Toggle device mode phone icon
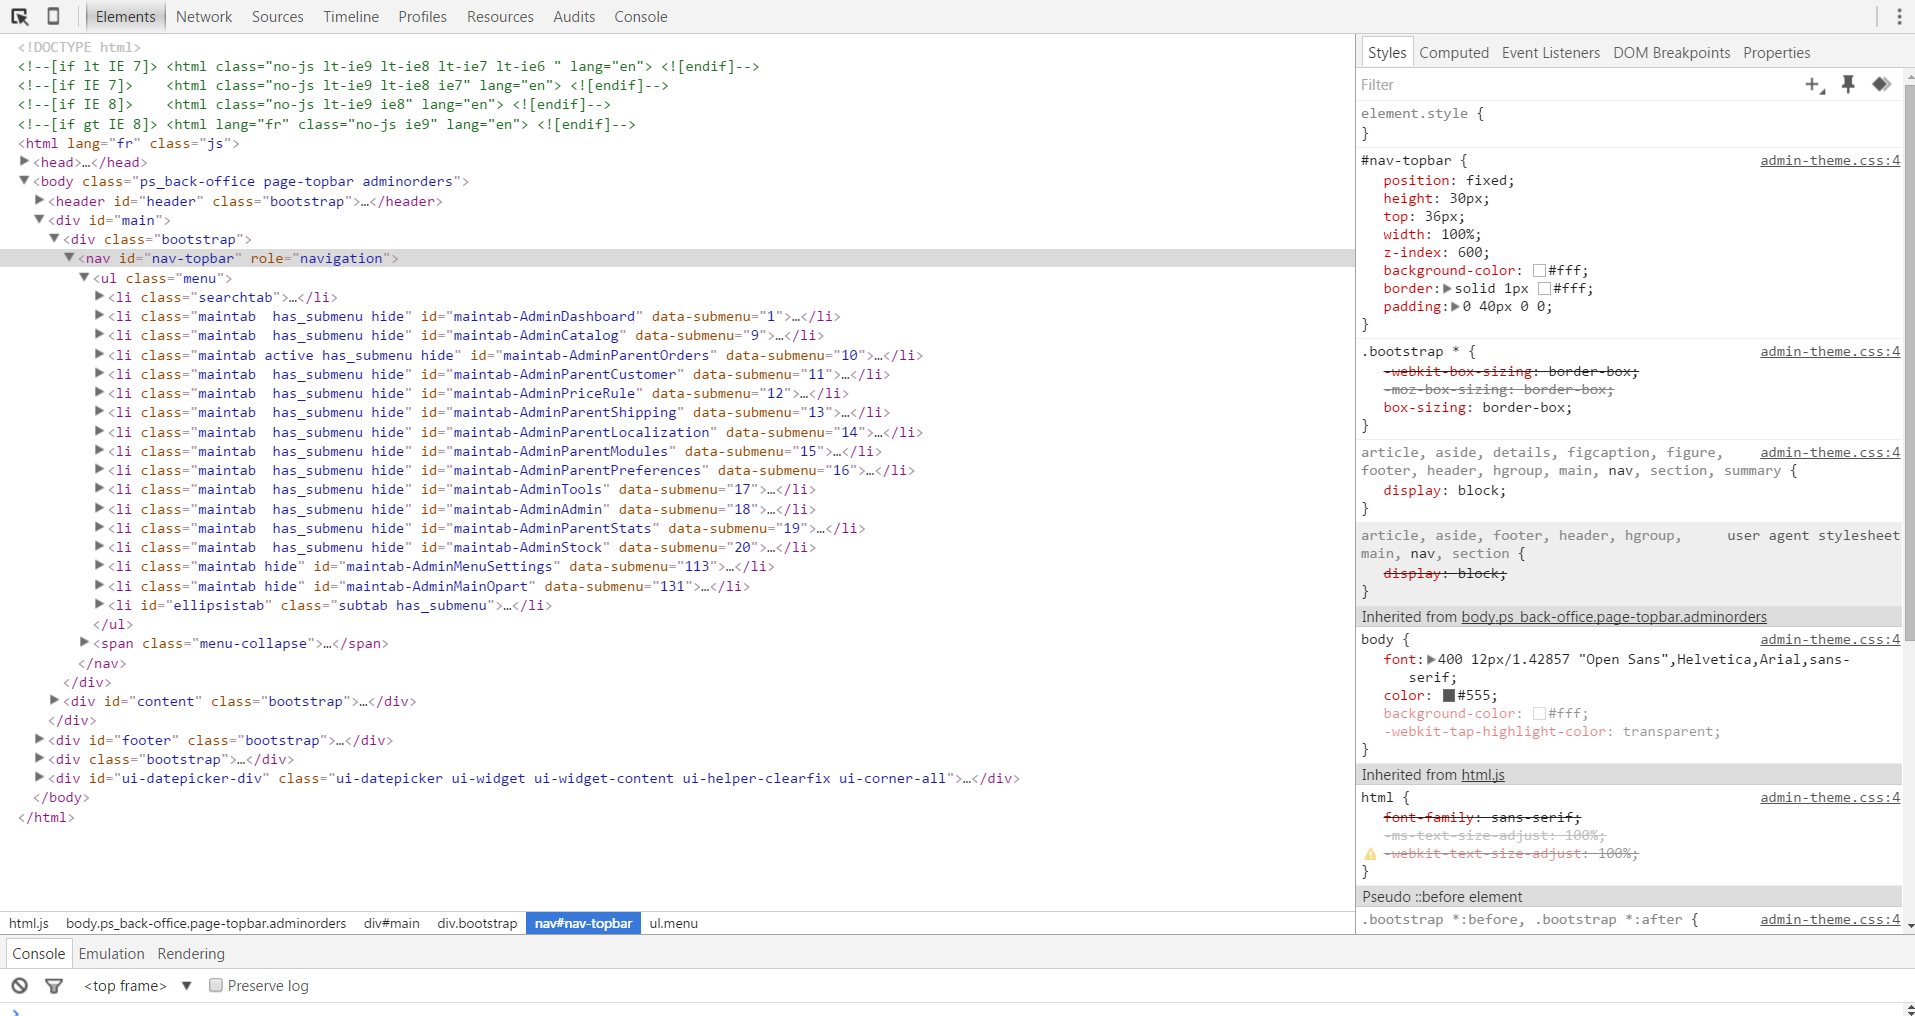This screenshot has height=1016, width=1915. click(54, 16)
